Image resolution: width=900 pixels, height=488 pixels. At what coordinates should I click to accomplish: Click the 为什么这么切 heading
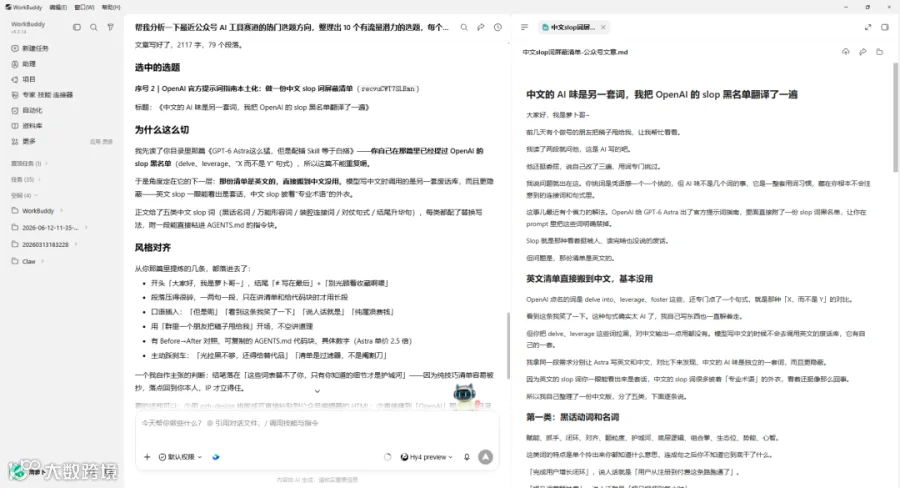162,130
